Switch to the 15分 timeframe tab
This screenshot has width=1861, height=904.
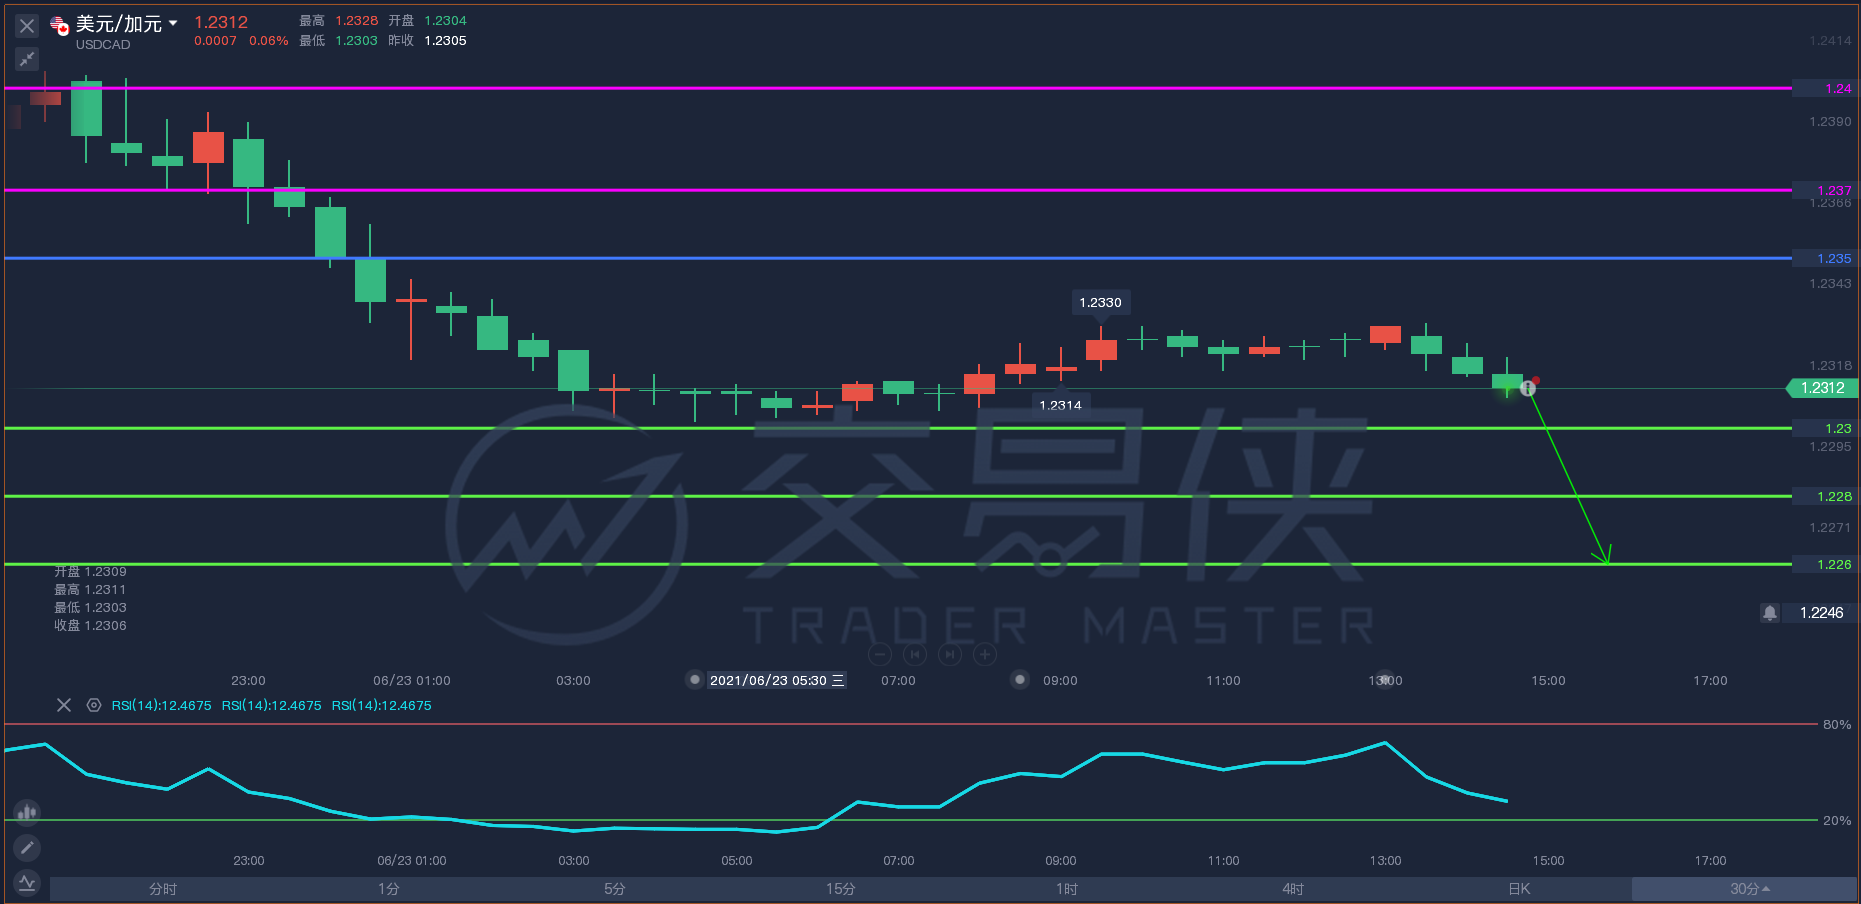click(841, 889)
